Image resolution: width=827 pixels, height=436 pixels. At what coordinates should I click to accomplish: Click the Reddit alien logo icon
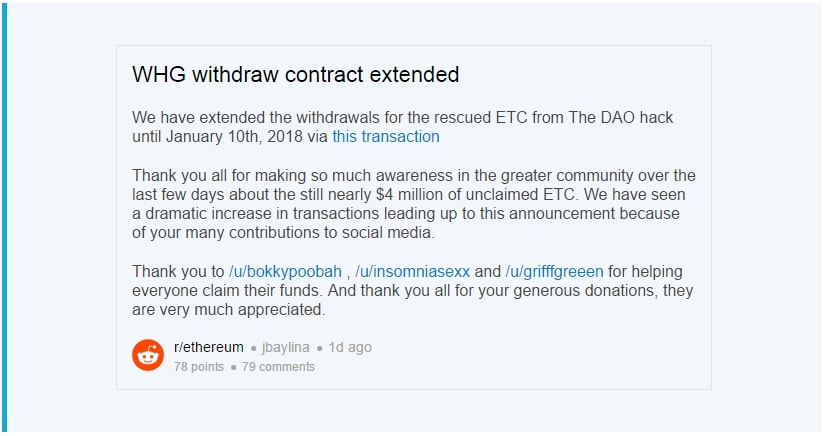click(x=148, y=355)
